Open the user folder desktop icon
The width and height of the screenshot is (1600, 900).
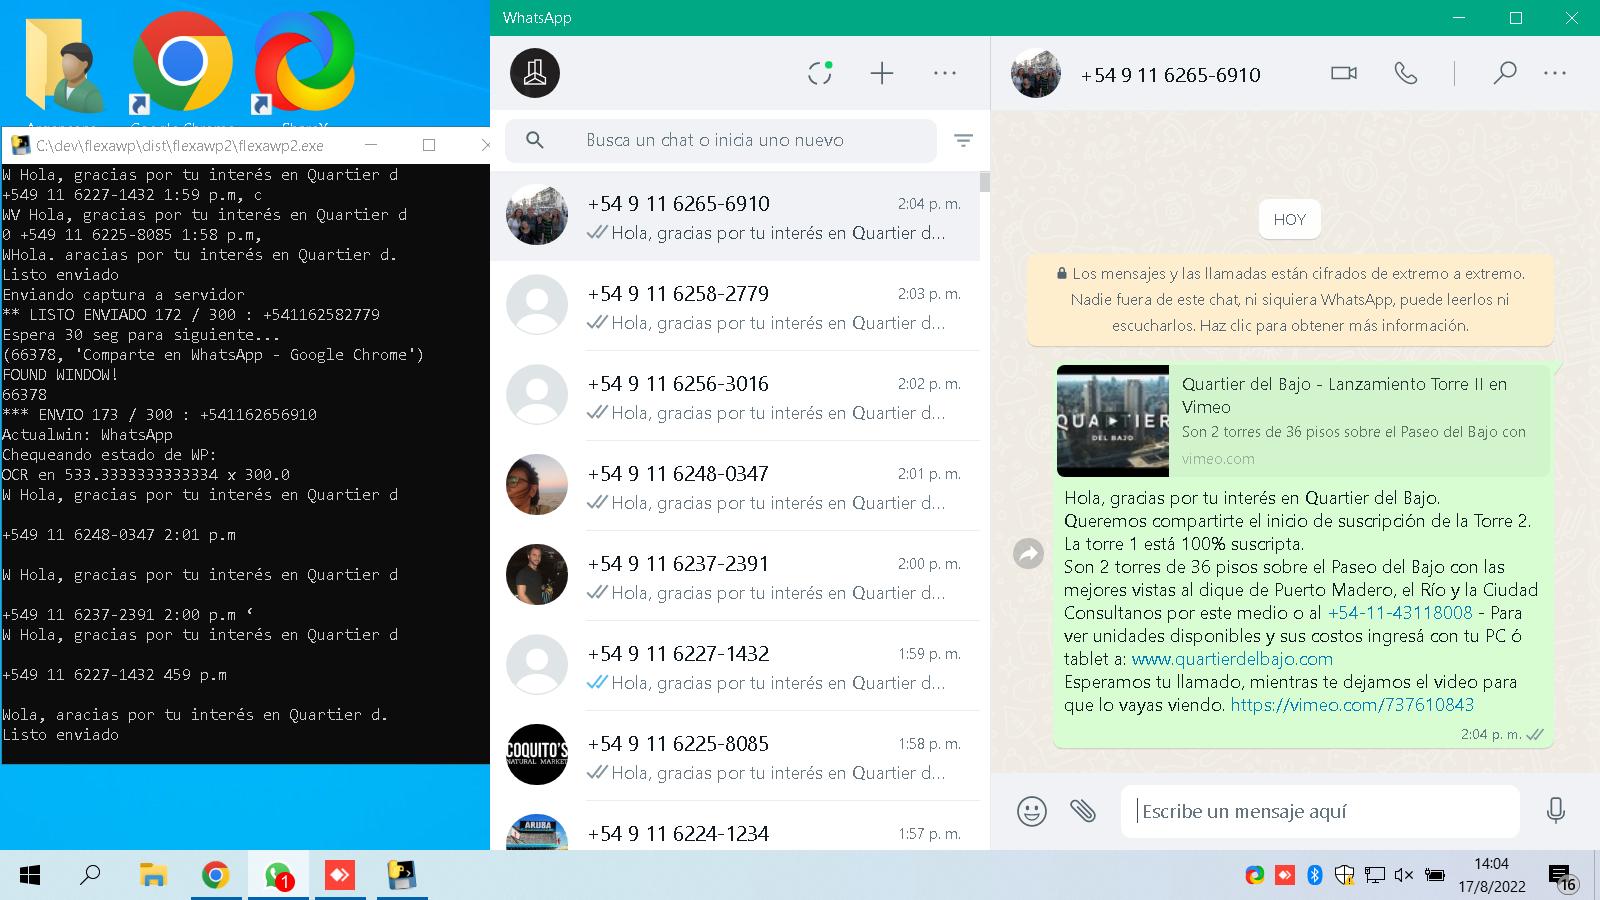tap(62, 63)
